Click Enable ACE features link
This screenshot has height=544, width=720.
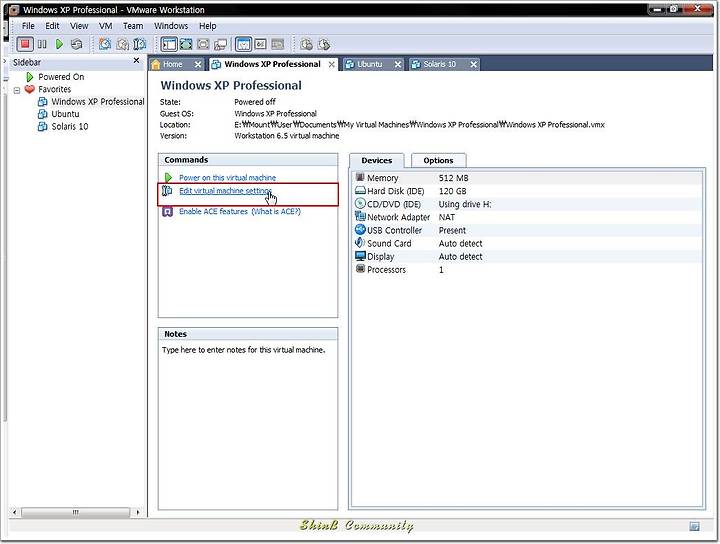point(213,211)
